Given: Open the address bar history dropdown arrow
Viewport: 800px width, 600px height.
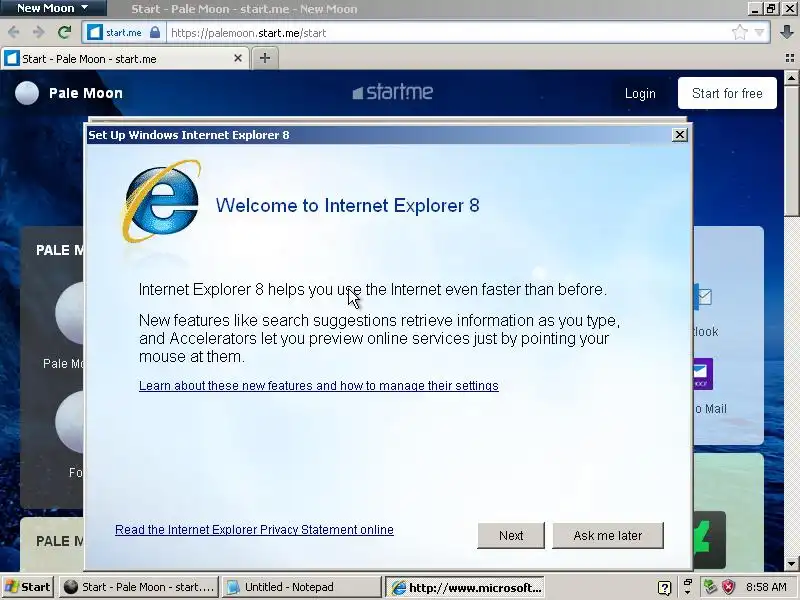Looking at the screenshot, I should (759, 33).
